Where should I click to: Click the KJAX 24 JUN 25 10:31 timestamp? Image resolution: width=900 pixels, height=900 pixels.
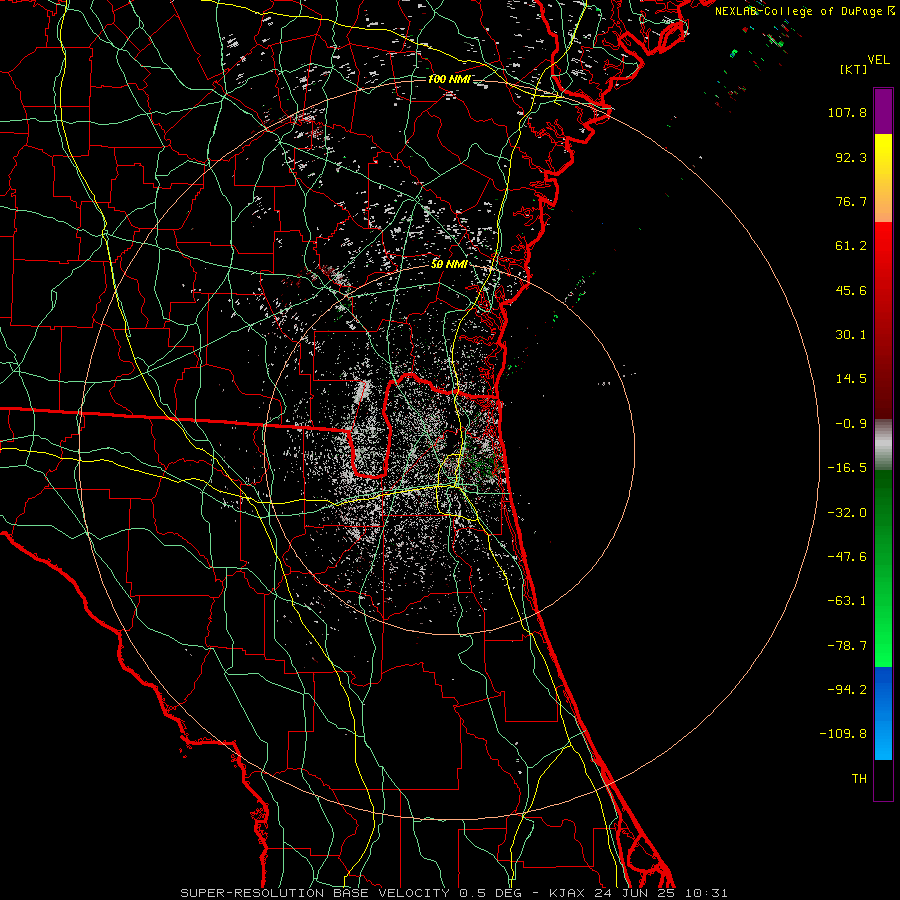(x=638, y=893)
